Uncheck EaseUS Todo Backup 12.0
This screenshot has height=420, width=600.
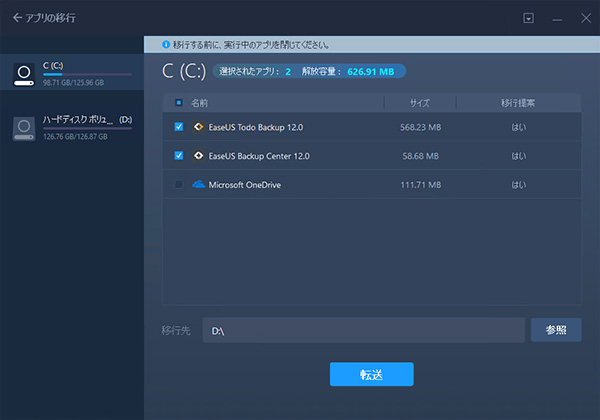click(179, 127)
